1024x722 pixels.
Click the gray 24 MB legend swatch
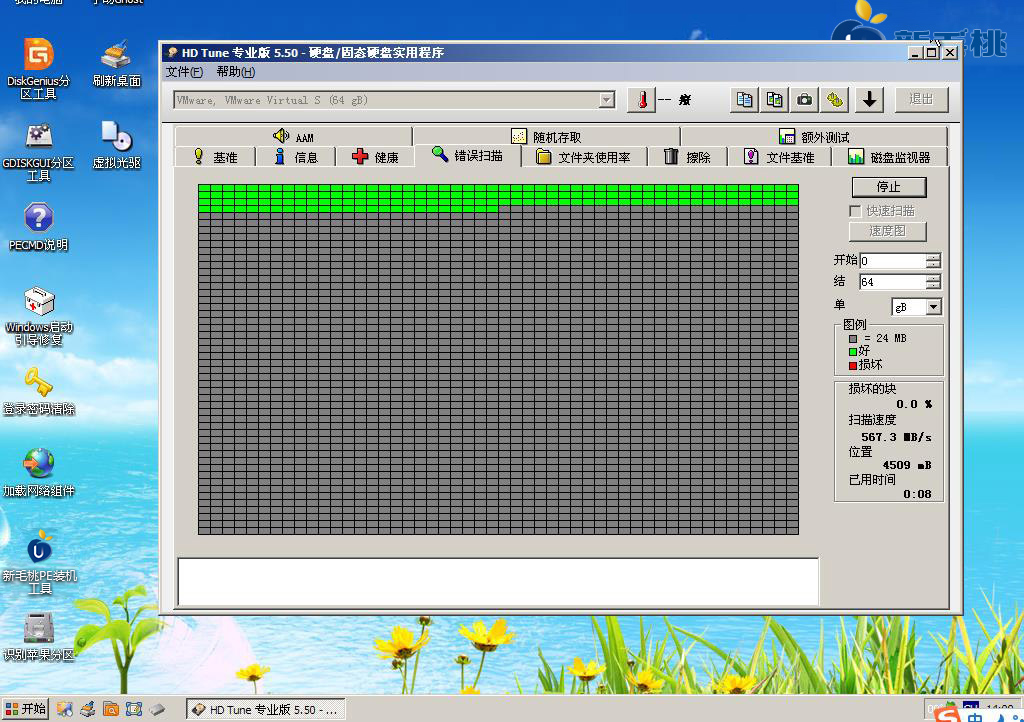(853, 339)
